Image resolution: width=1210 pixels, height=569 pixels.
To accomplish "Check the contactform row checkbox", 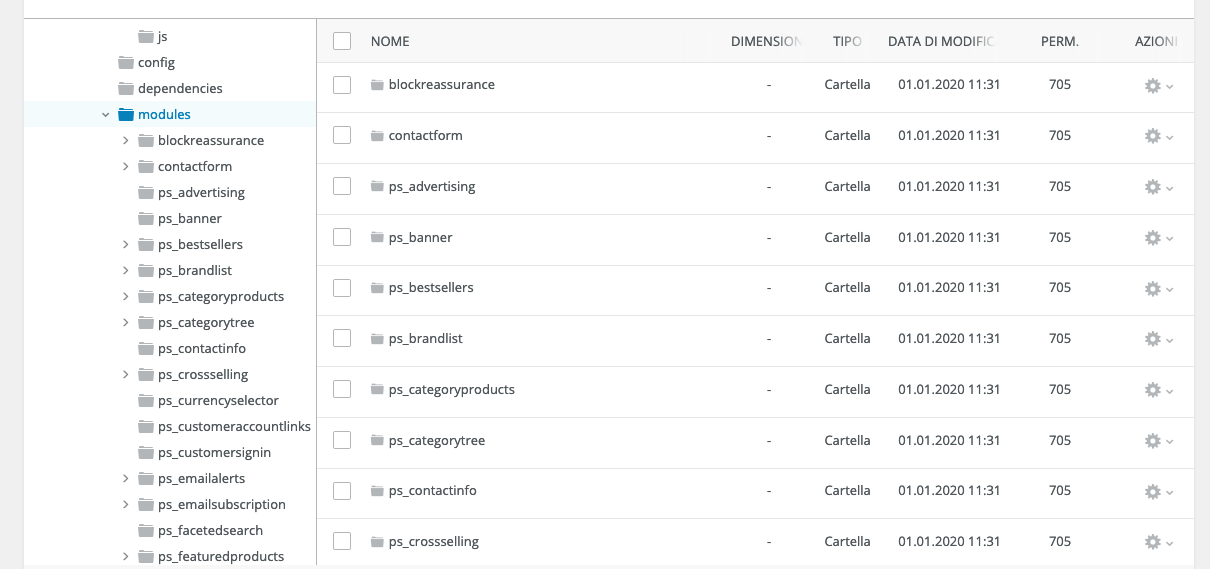I will coord(342,136).
